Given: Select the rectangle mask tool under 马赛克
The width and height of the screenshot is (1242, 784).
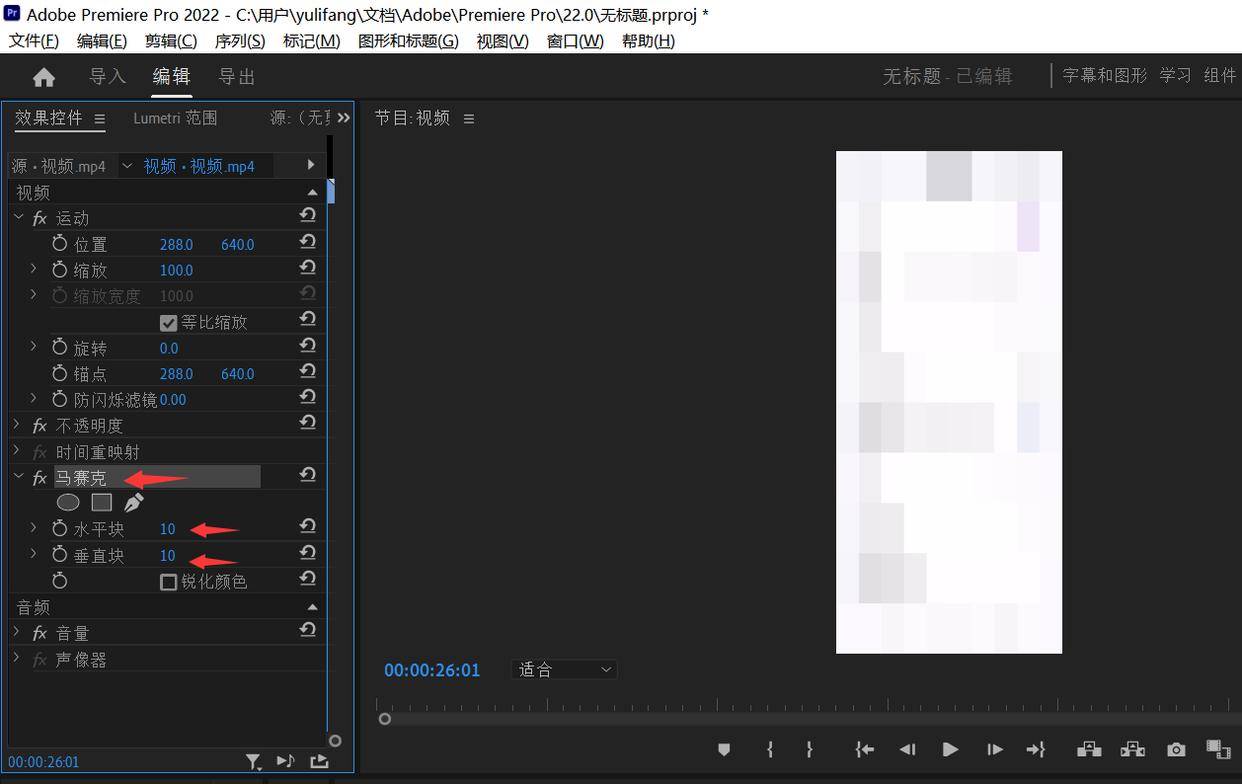Looking at the screenshot, I should coord(101,502).
